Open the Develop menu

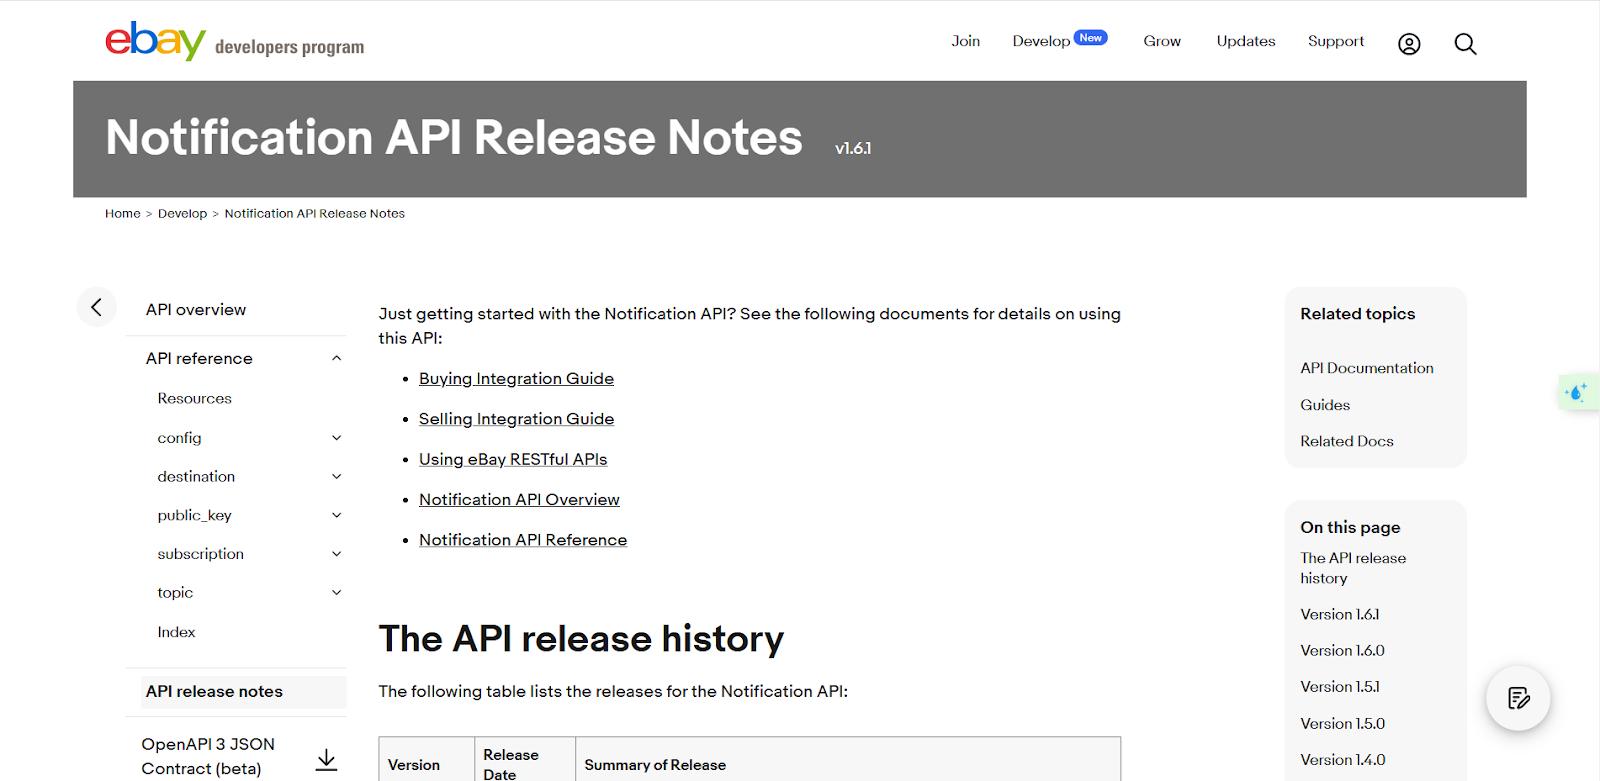click(x=1041, y=41)
